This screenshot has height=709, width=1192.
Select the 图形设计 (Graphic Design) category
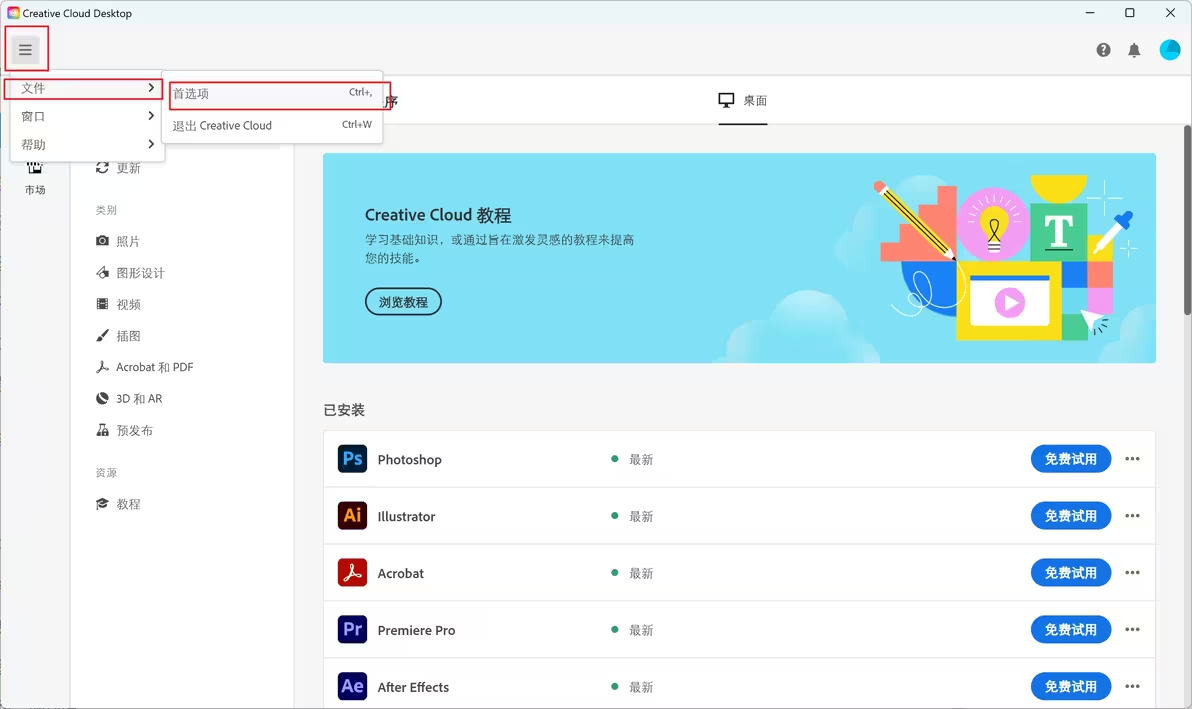[141, 272]
